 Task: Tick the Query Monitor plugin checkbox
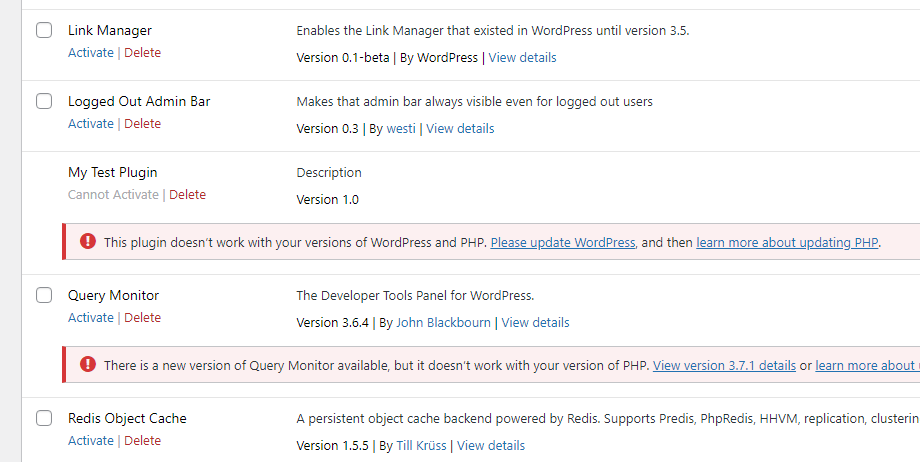point(44,295)
